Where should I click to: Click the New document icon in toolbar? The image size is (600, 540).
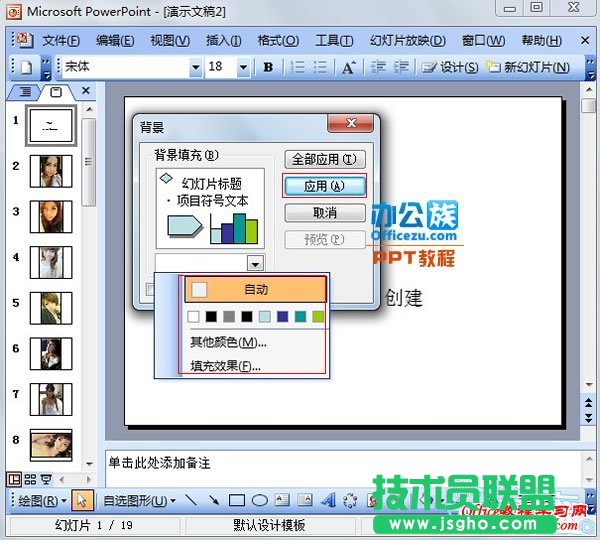coord(27,67)
